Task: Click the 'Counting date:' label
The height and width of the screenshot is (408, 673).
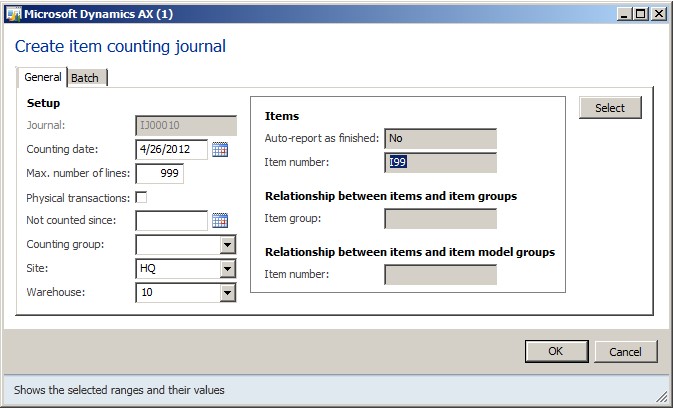Action: click(62, 149)
